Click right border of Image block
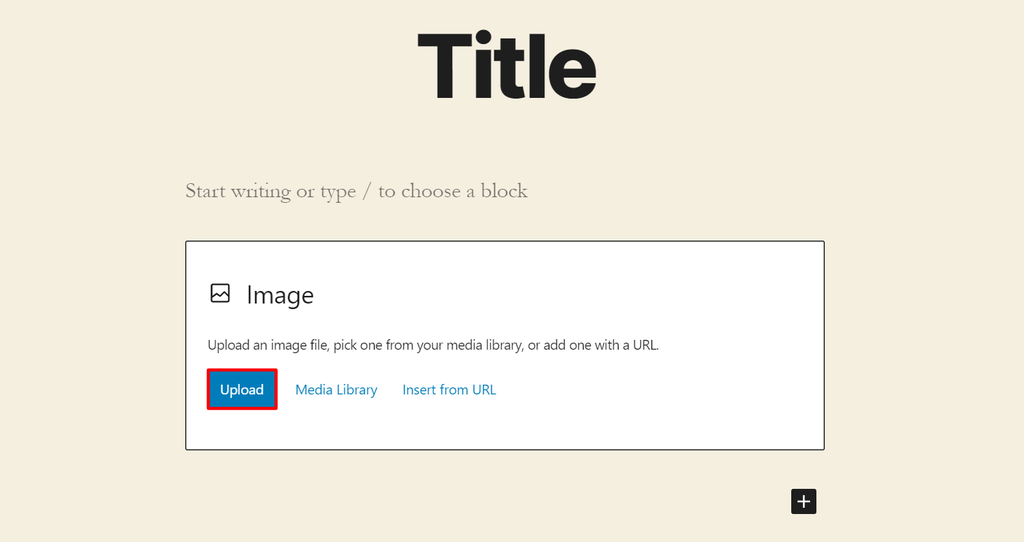Viewport: 1024px width, 542px height. click(x=824, y=345)
